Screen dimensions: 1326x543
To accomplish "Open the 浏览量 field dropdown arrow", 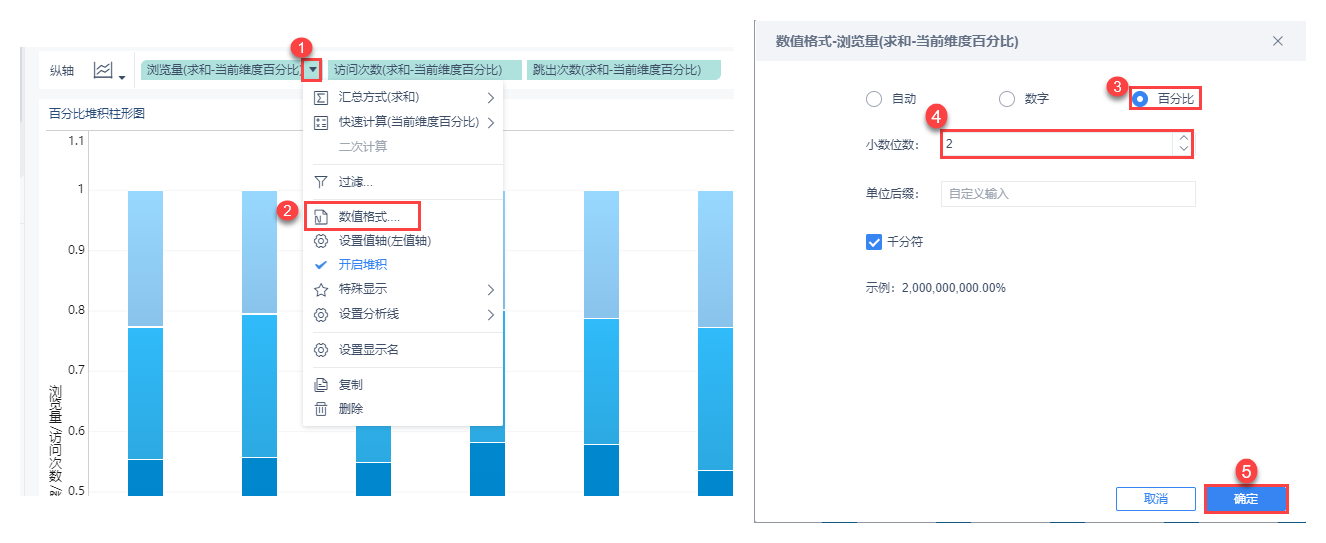I will click(x=312, y=70).
